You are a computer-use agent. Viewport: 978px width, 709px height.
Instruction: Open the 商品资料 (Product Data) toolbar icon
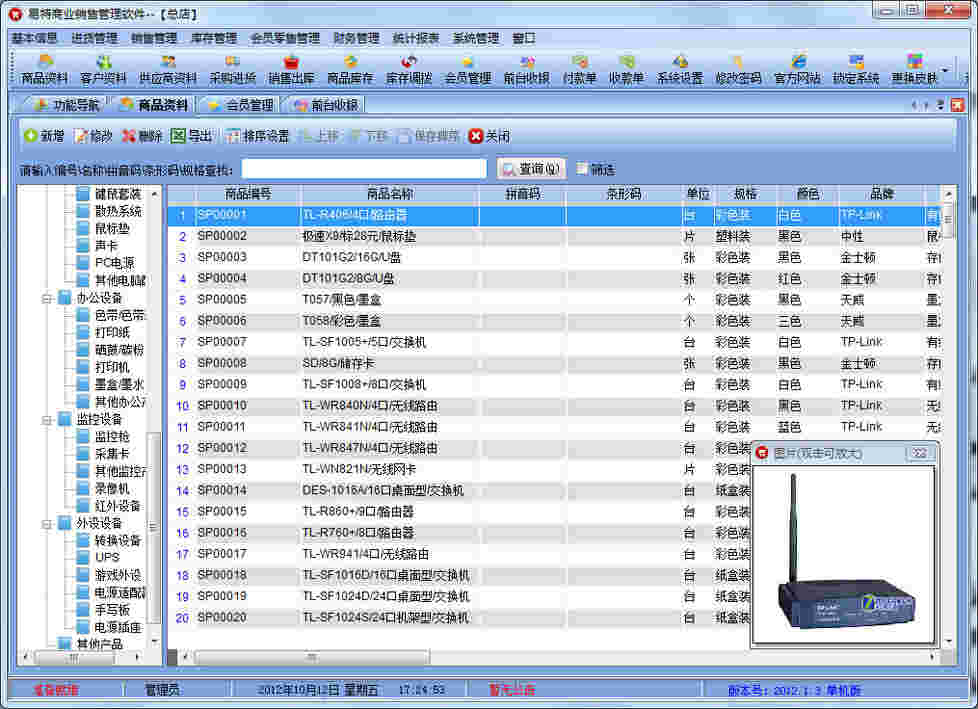click(x=45, y=71)
